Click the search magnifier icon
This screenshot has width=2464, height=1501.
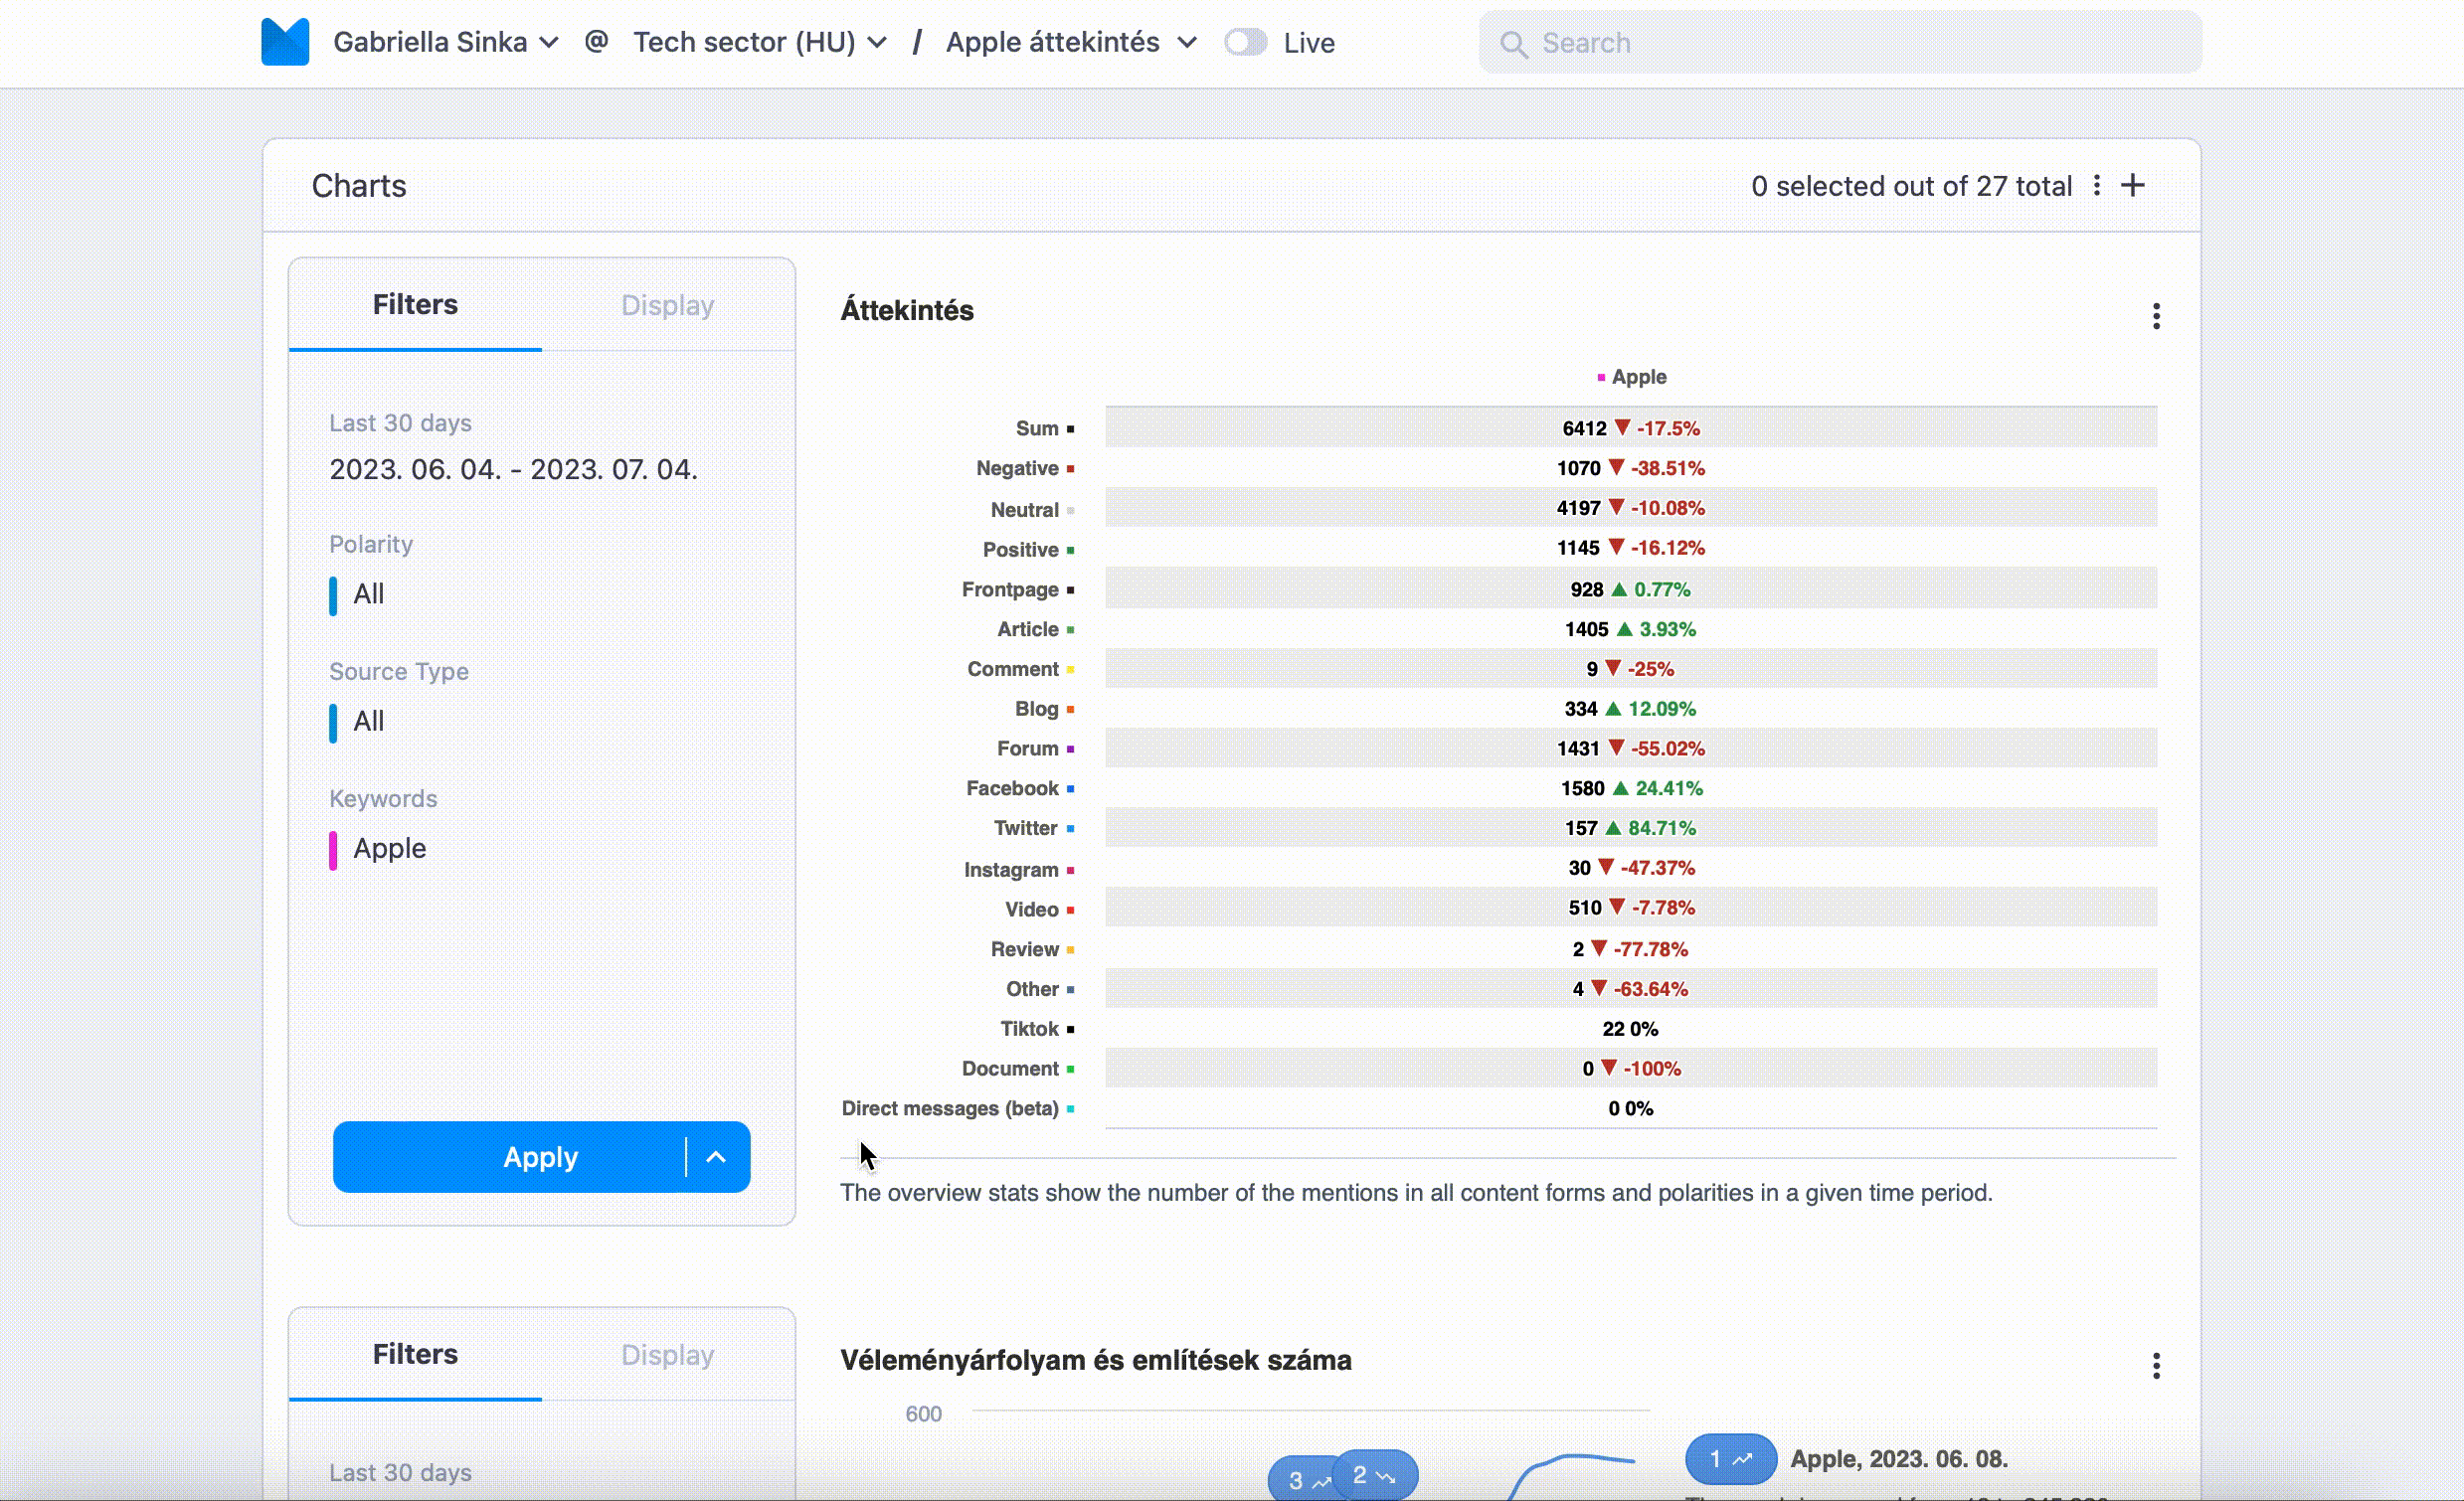pos(1513,44)
